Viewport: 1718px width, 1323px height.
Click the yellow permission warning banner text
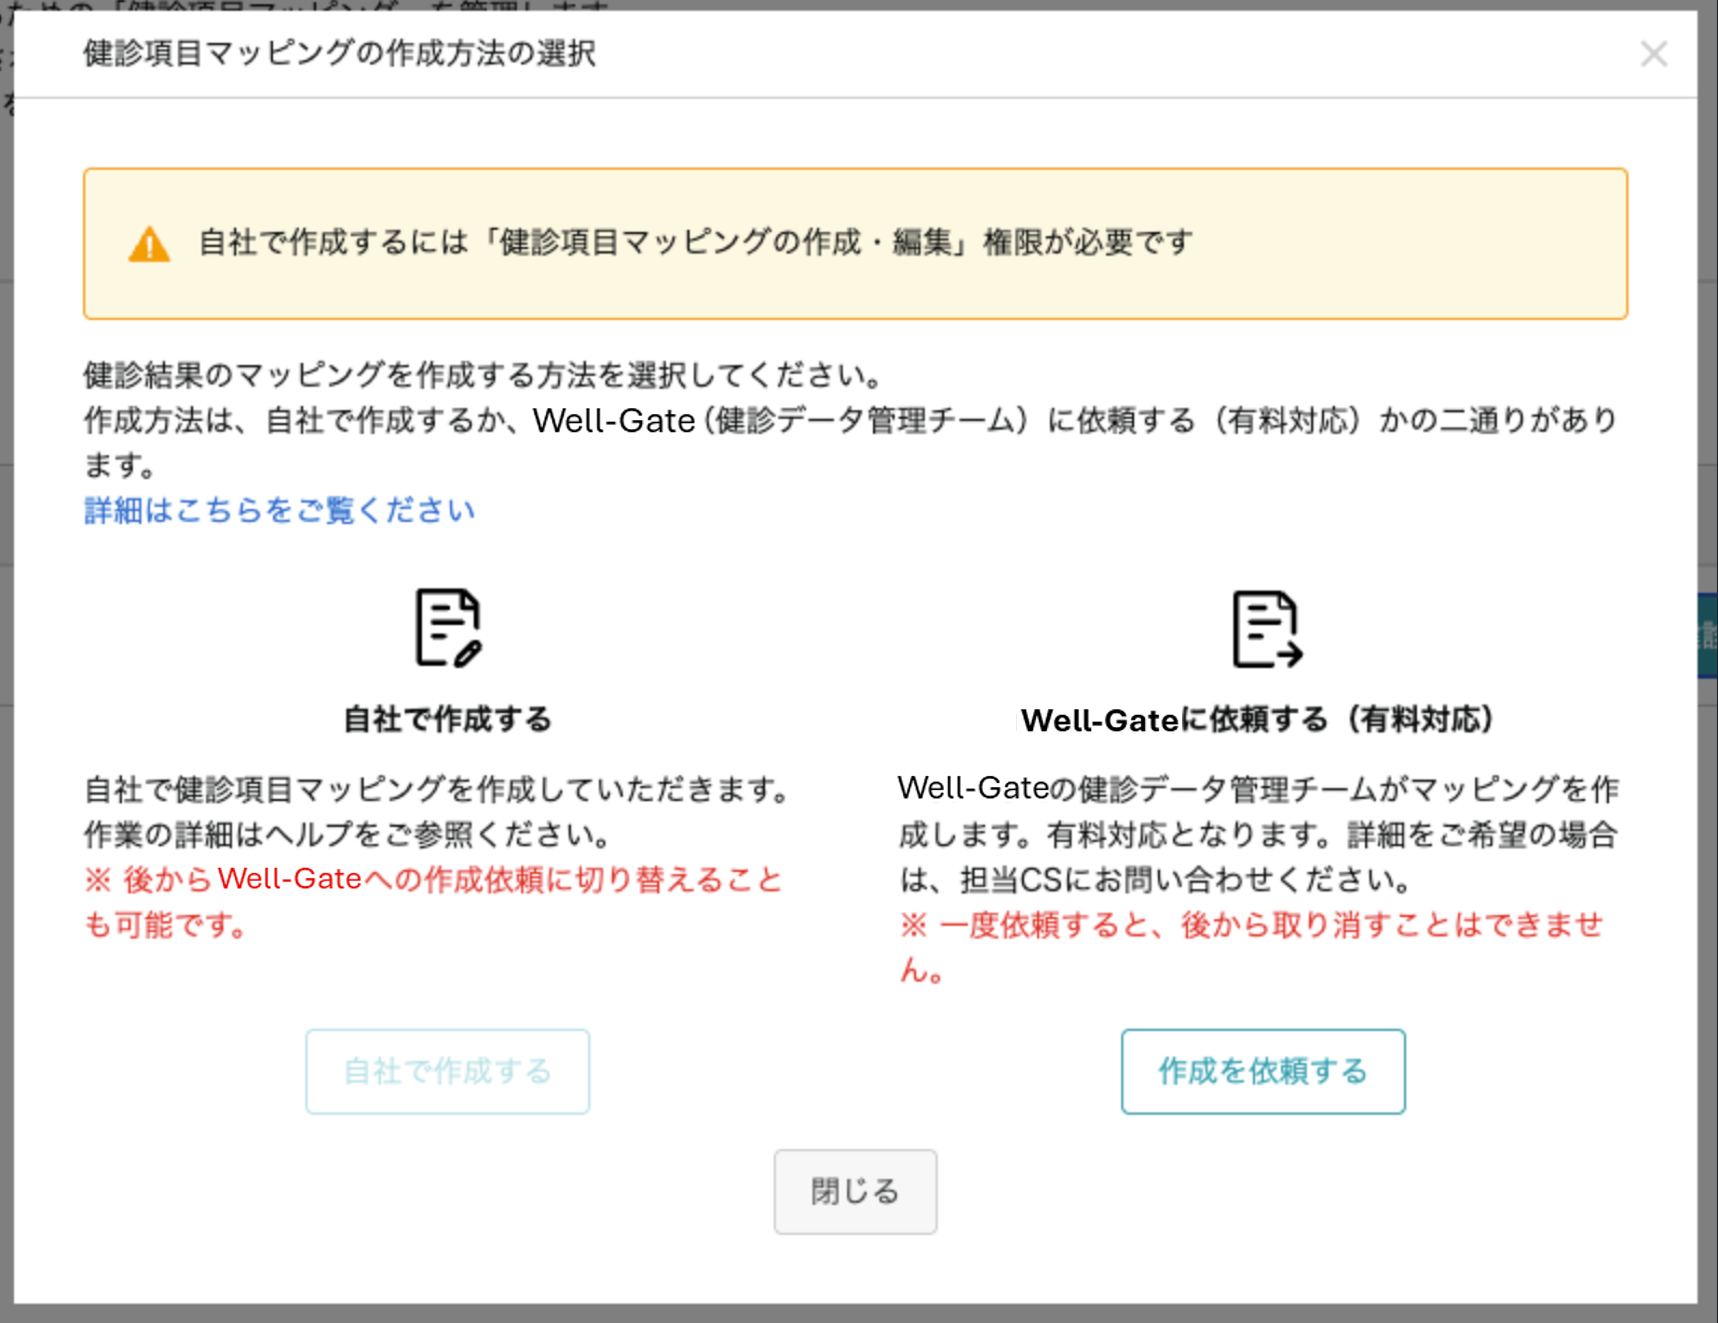coord(696,242)
